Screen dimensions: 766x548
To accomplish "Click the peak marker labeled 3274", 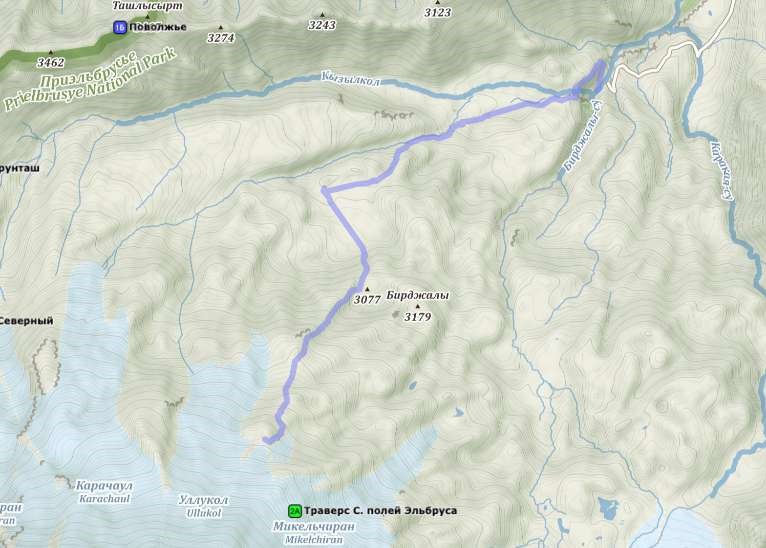I will pyautogui.click(x=221, y=27).
